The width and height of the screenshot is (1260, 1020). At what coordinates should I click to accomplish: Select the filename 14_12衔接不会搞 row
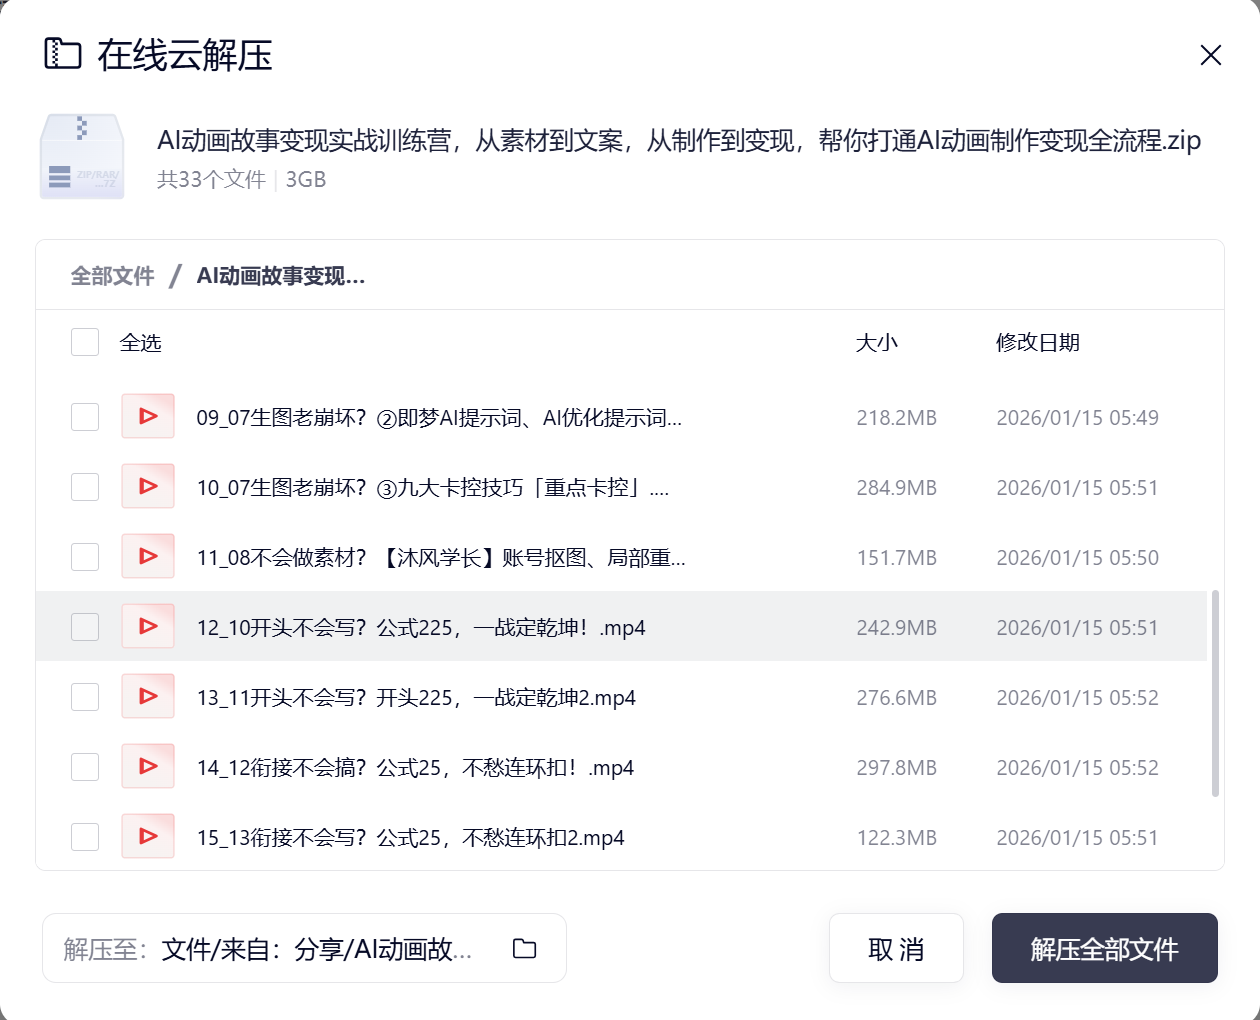(x=430, y=766)
